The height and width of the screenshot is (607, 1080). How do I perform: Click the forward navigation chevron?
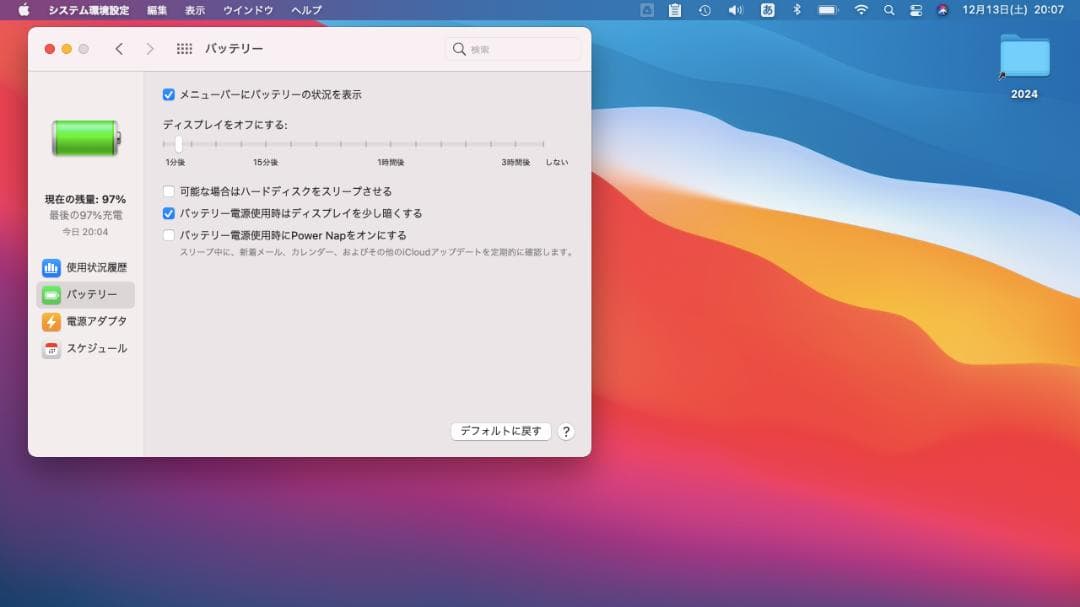tap(148, 47)
